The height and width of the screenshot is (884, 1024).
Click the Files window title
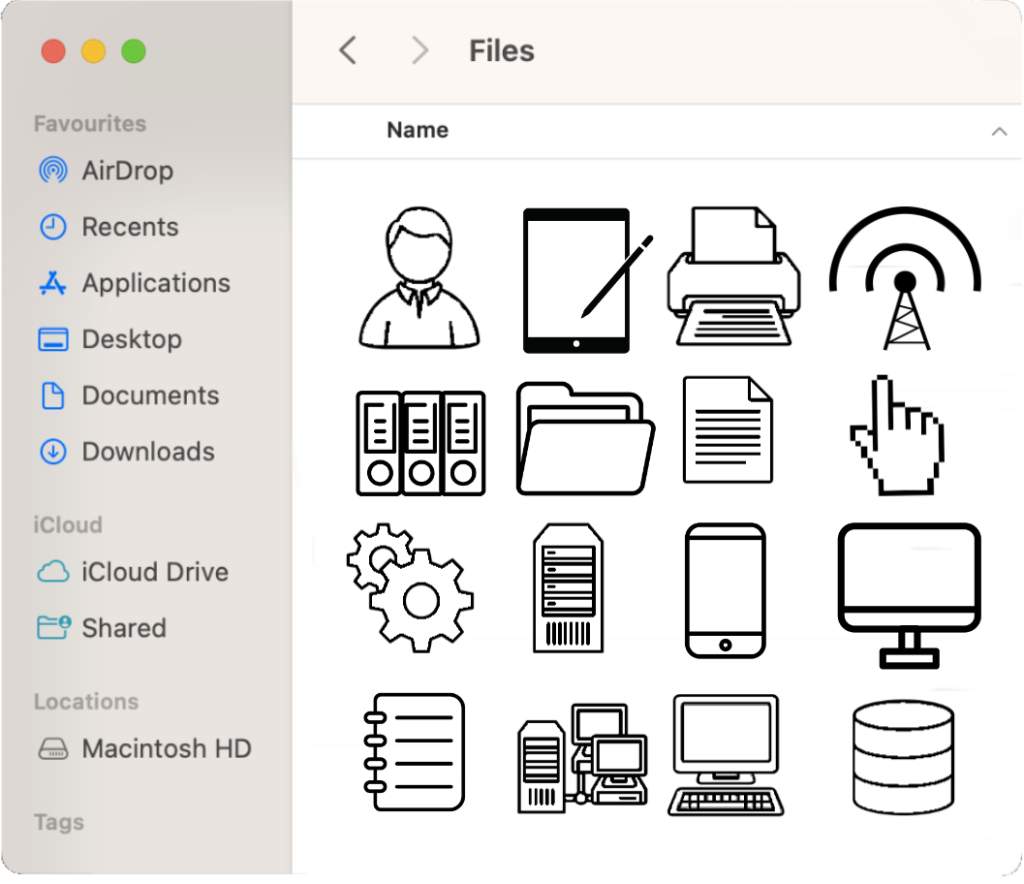click(502, 51)
